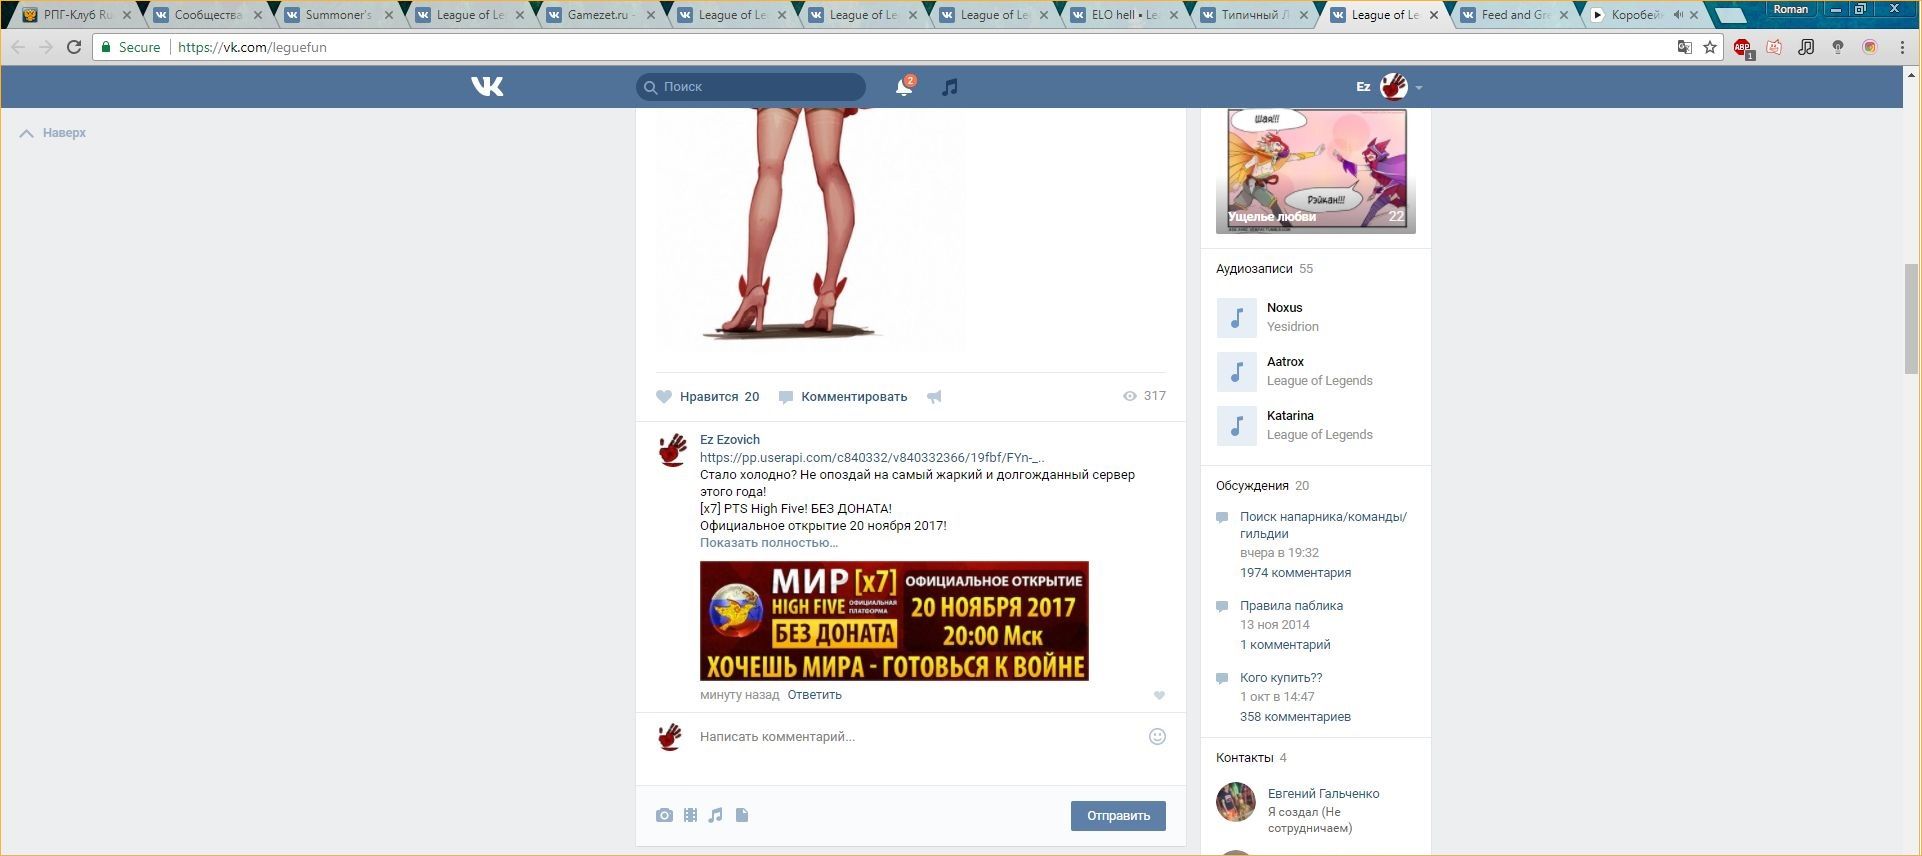
Task: Open the Кого купить?? discussion
Action: click(1281, 678)
